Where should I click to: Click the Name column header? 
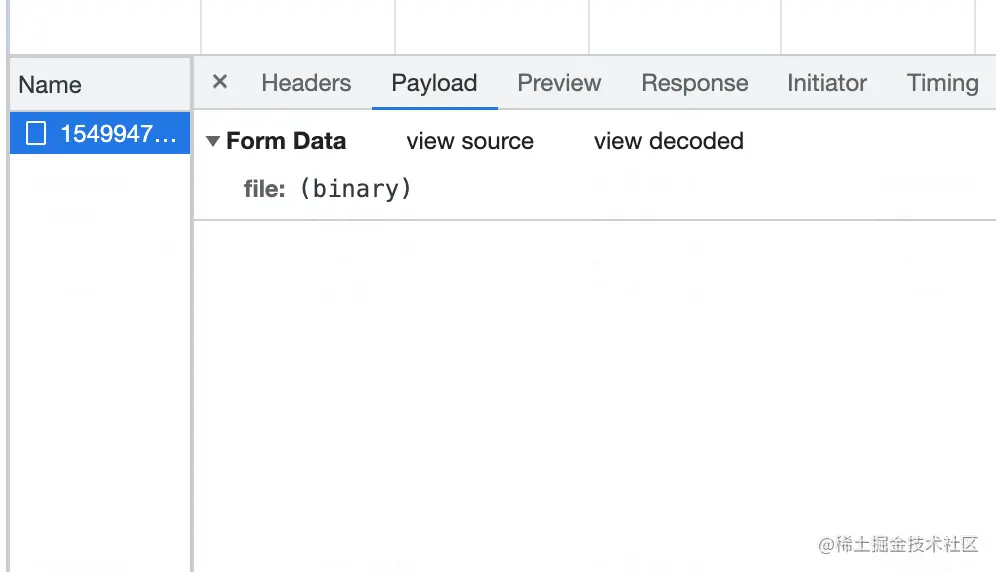point(50,85)
